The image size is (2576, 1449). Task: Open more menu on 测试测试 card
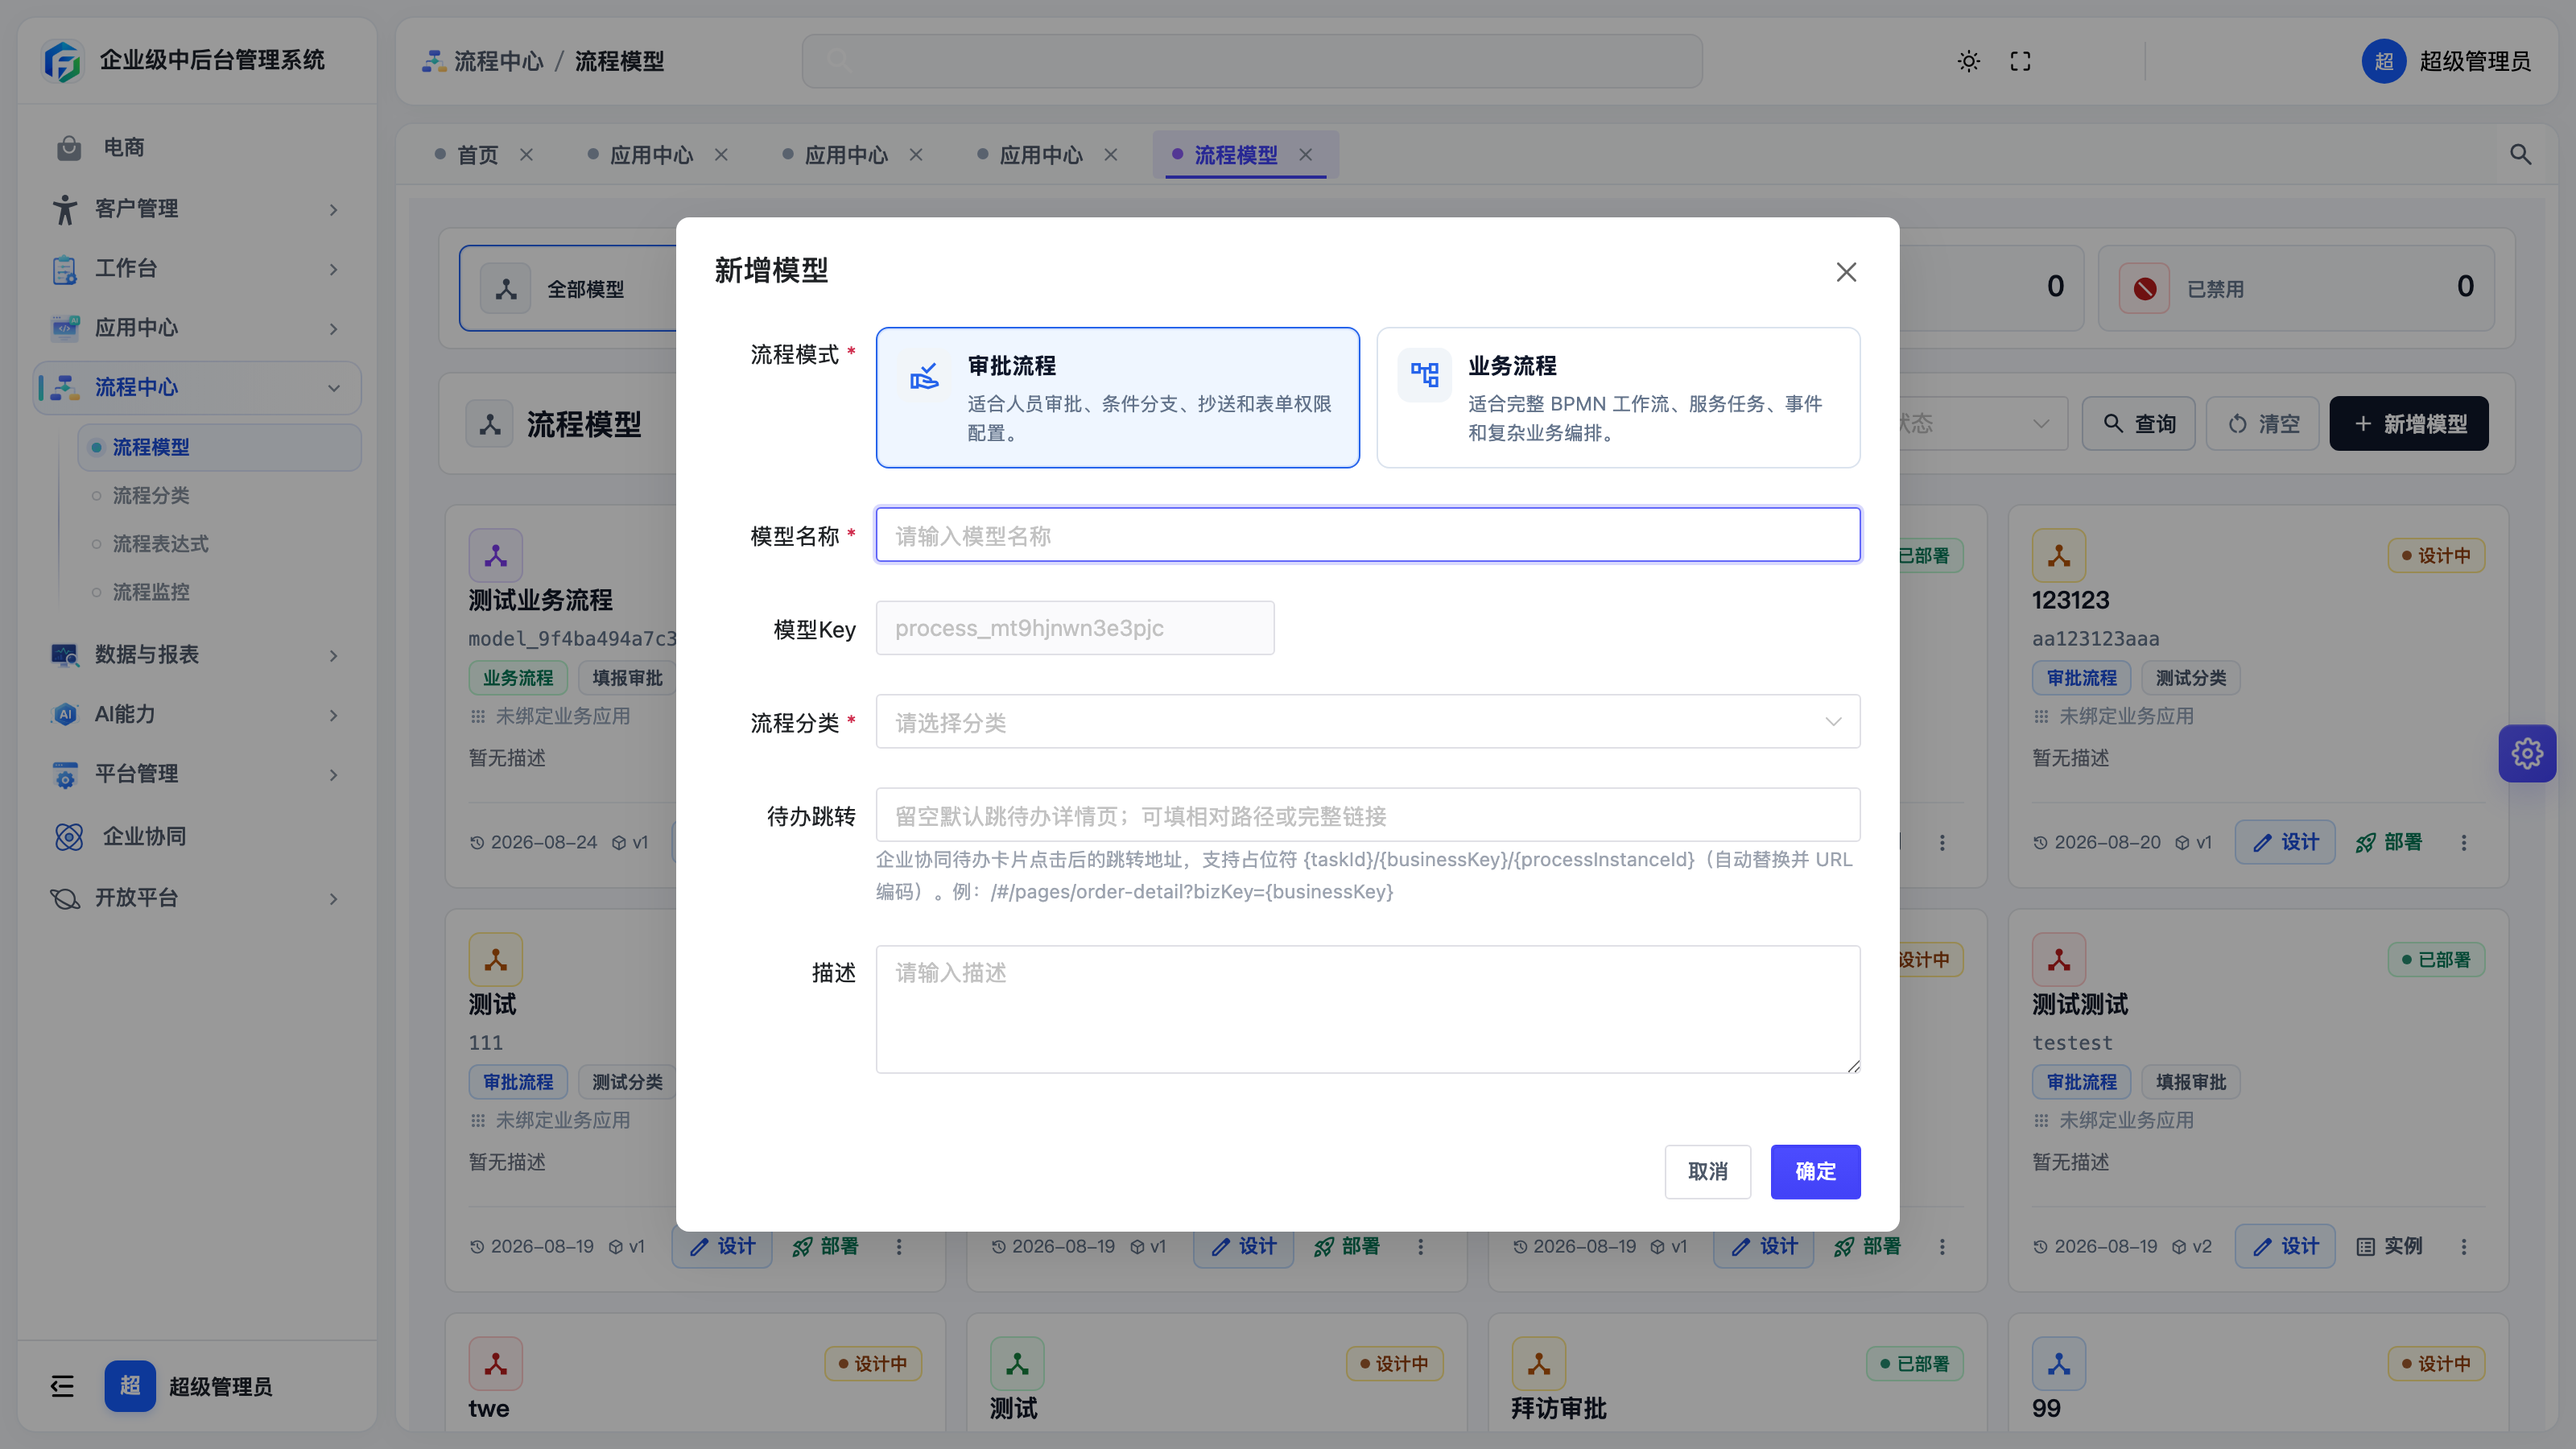(2463, 1246)
